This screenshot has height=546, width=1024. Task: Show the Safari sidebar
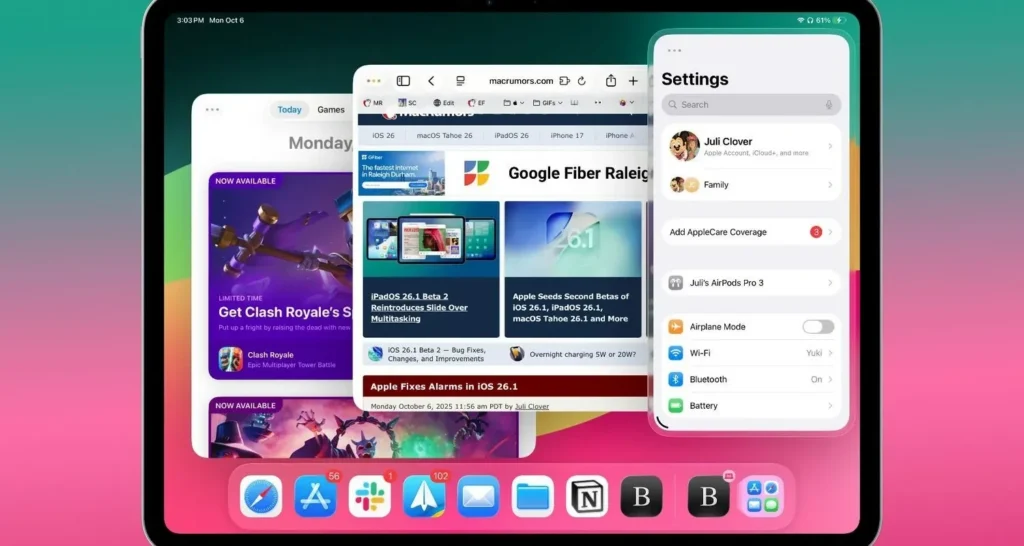click(403, 81)
